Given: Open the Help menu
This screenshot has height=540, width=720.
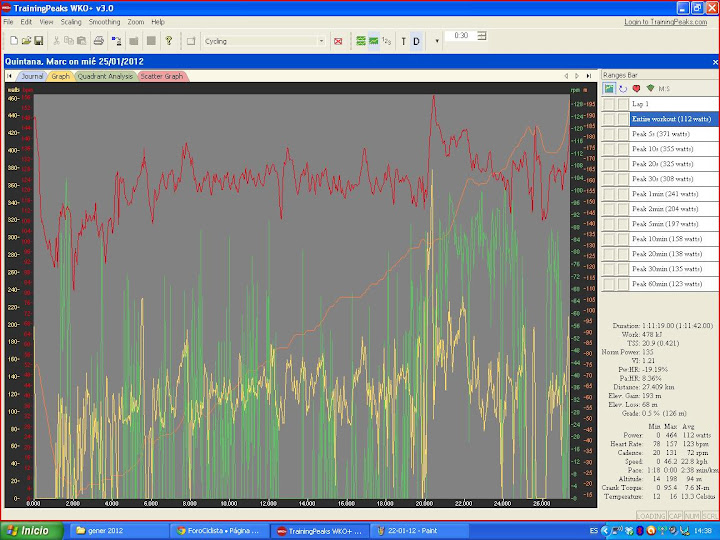Looking at the screenshot, I should [158, 22].
